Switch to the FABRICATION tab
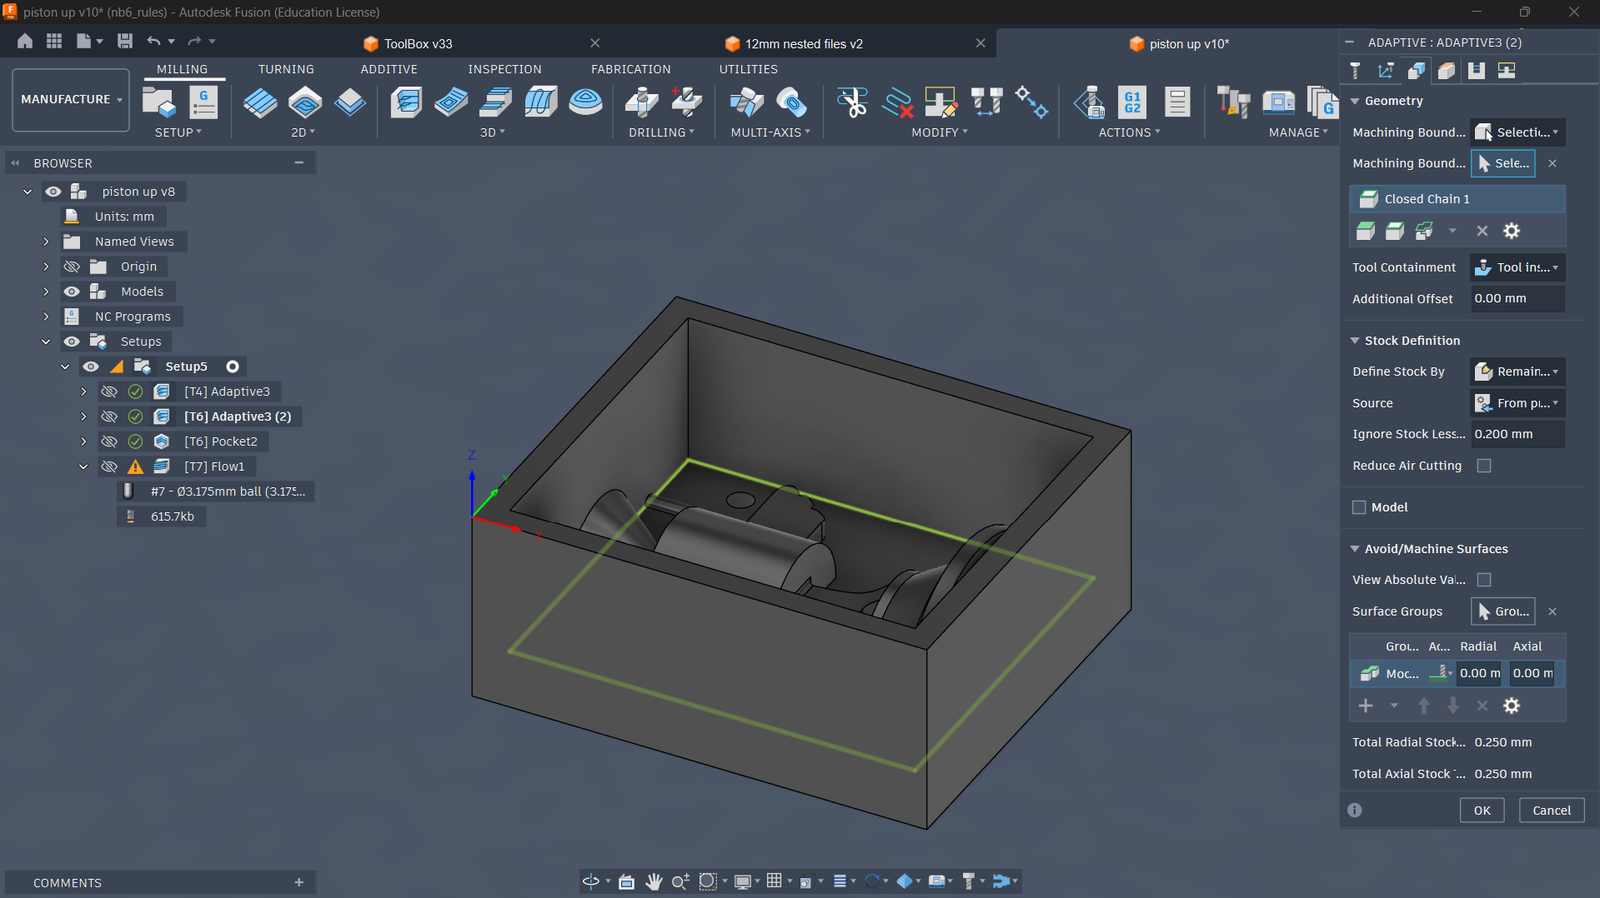Viewport: 1600px width, 898px height. click(x=631, y=69)
